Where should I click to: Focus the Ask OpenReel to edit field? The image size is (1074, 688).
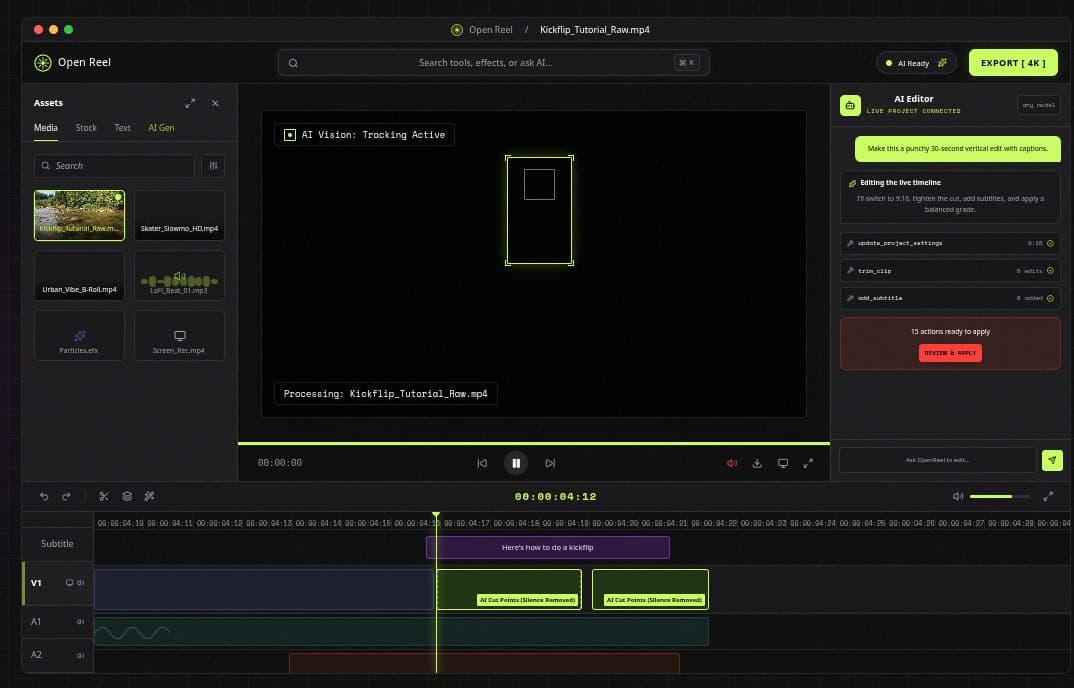(x=938, y=460)
